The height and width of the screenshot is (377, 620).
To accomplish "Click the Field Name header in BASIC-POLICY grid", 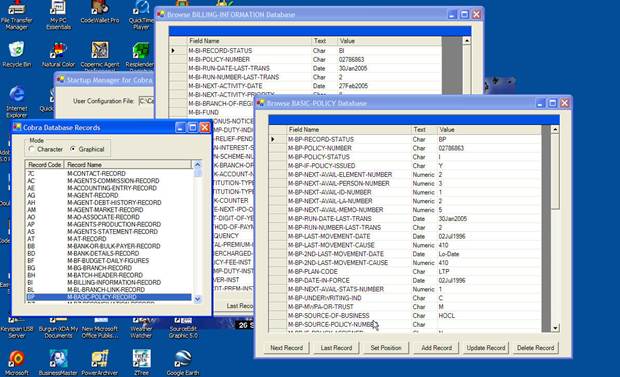I will click(349, 129).
